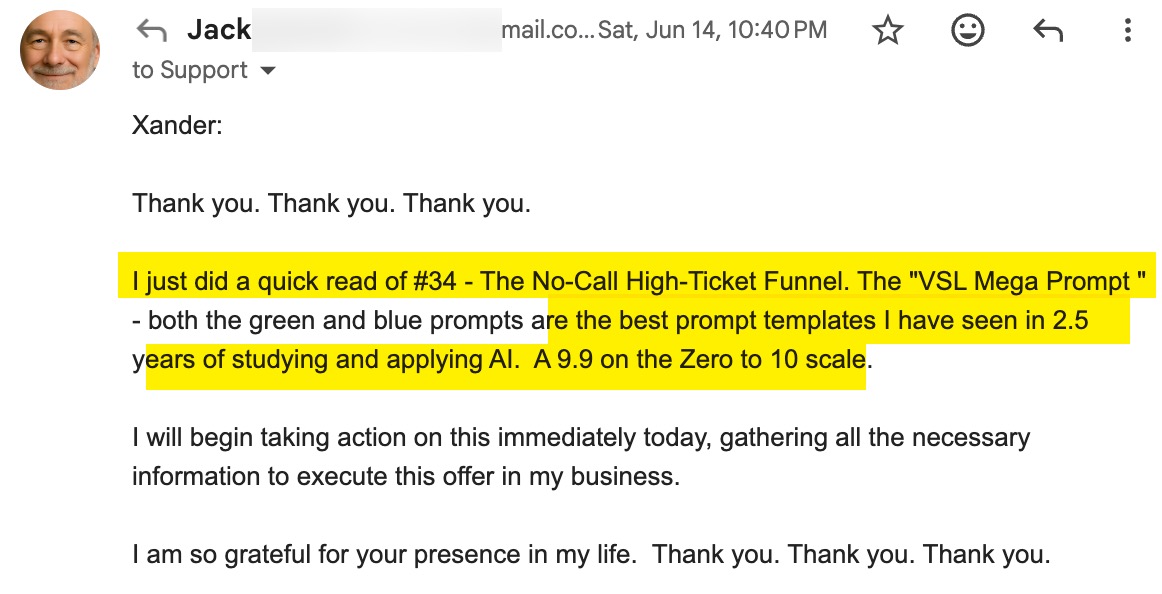Click the Sat, Jun 14, 10:40 PM timestamp
The height and width of the screenshot is (594, 1162).
point(712,31)
